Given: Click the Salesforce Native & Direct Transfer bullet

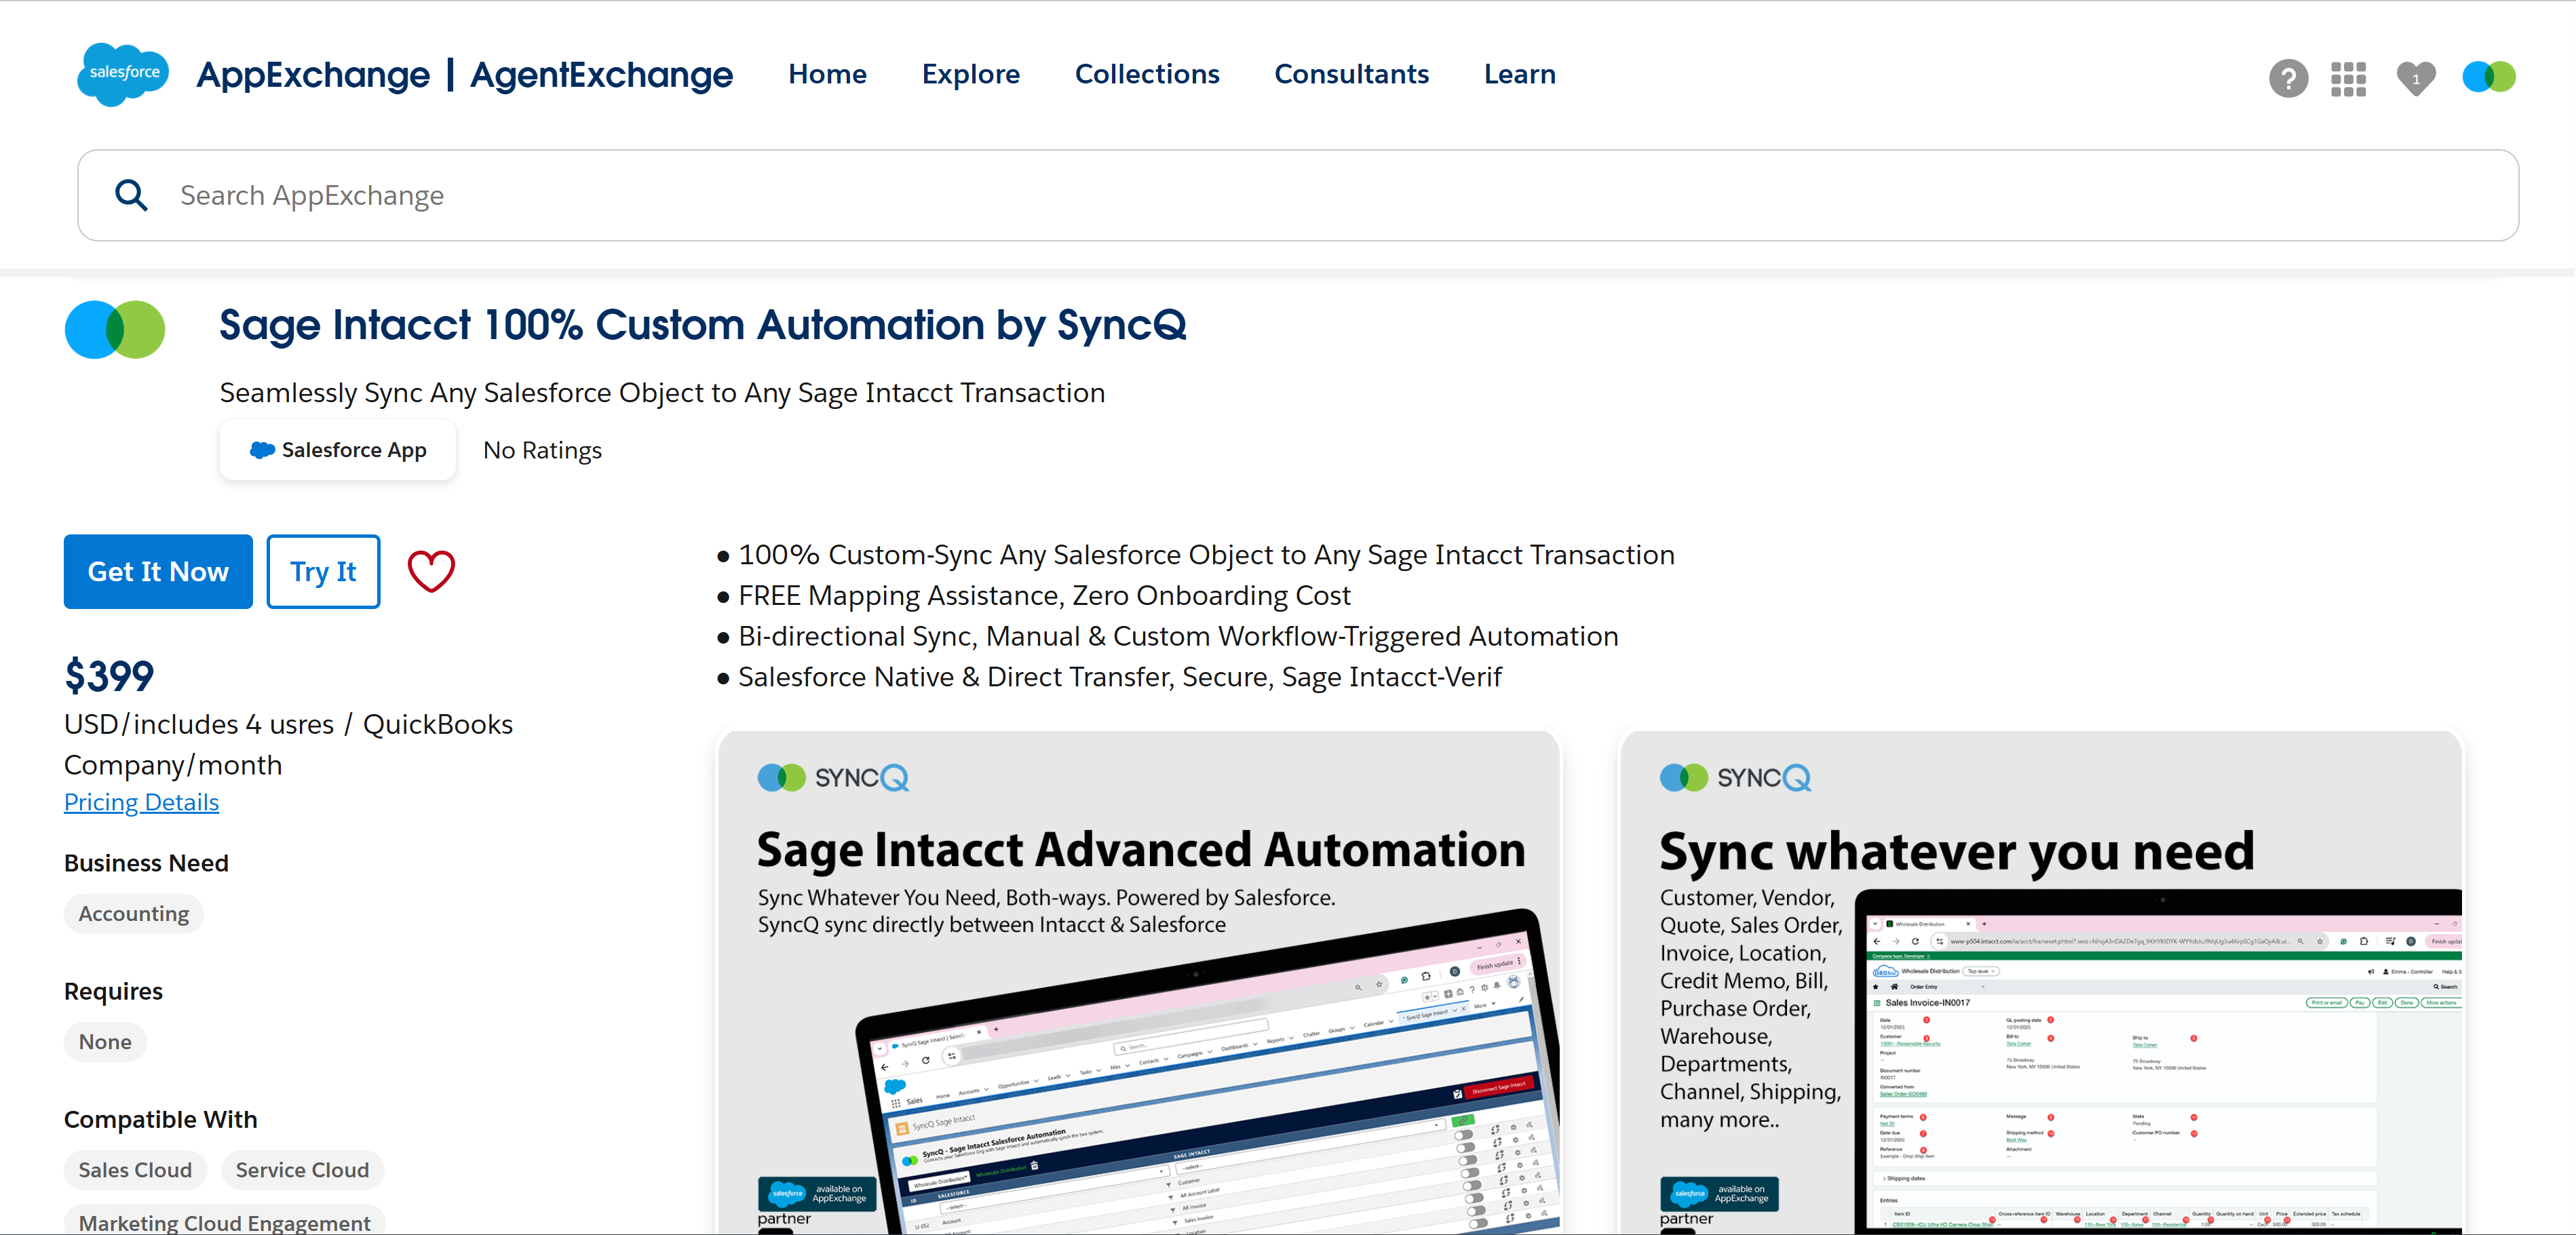Looking at the screenshot, I should pyautogui.click(x=1109, y=677).
